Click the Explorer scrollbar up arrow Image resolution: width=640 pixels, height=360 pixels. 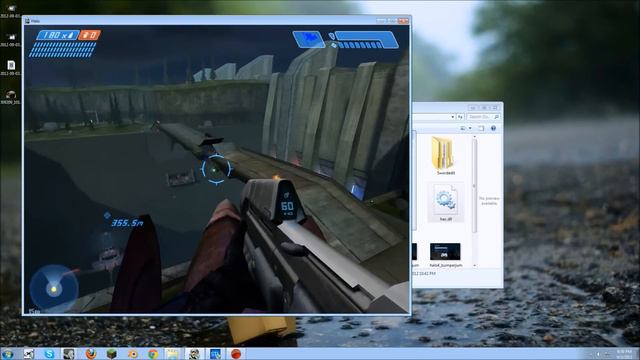pyautogui.click(x=474, y=138)
